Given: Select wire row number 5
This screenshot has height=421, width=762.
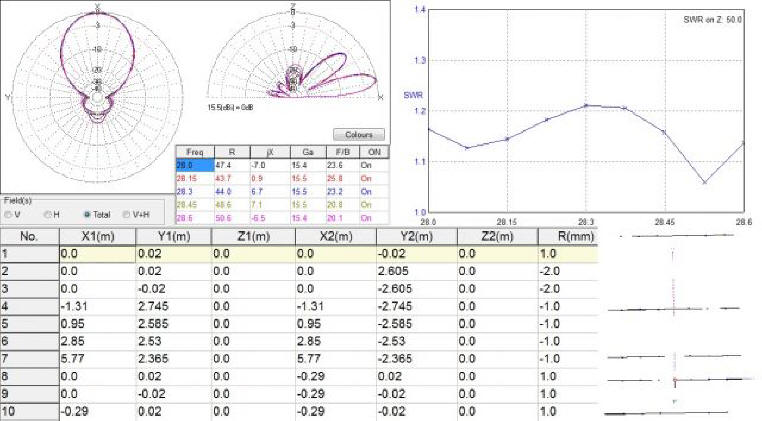Looking at the screenshot, I should [29, 324].
